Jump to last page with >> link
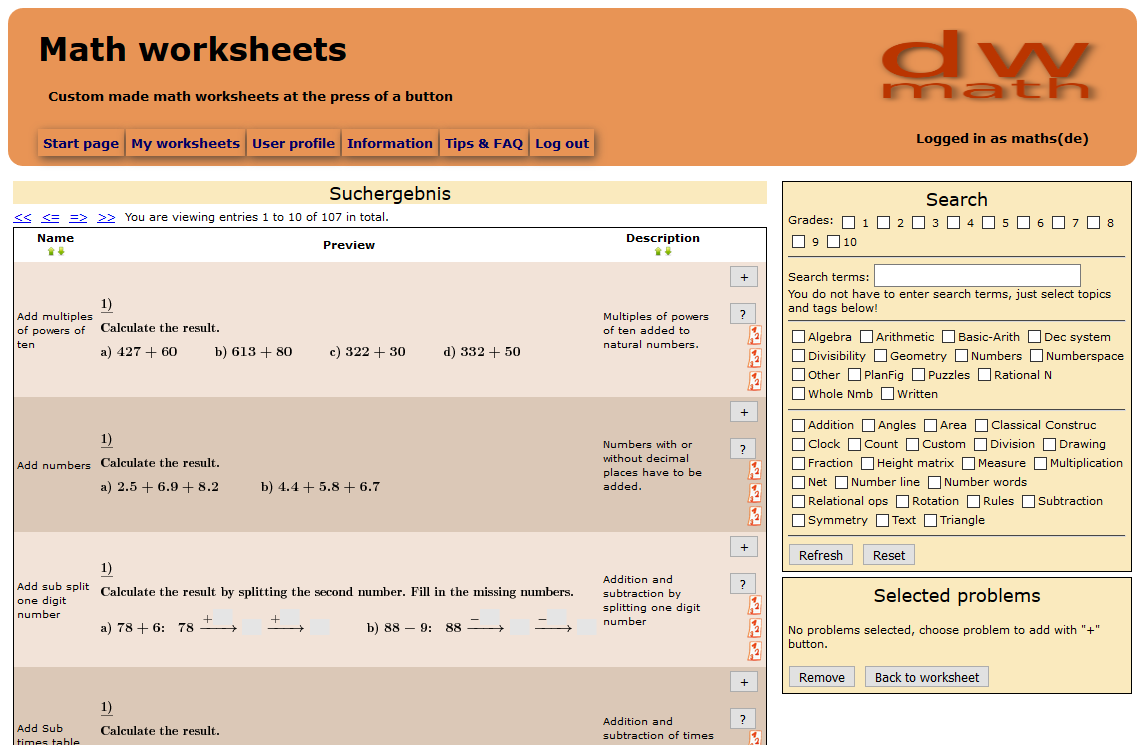 point(106,217)
